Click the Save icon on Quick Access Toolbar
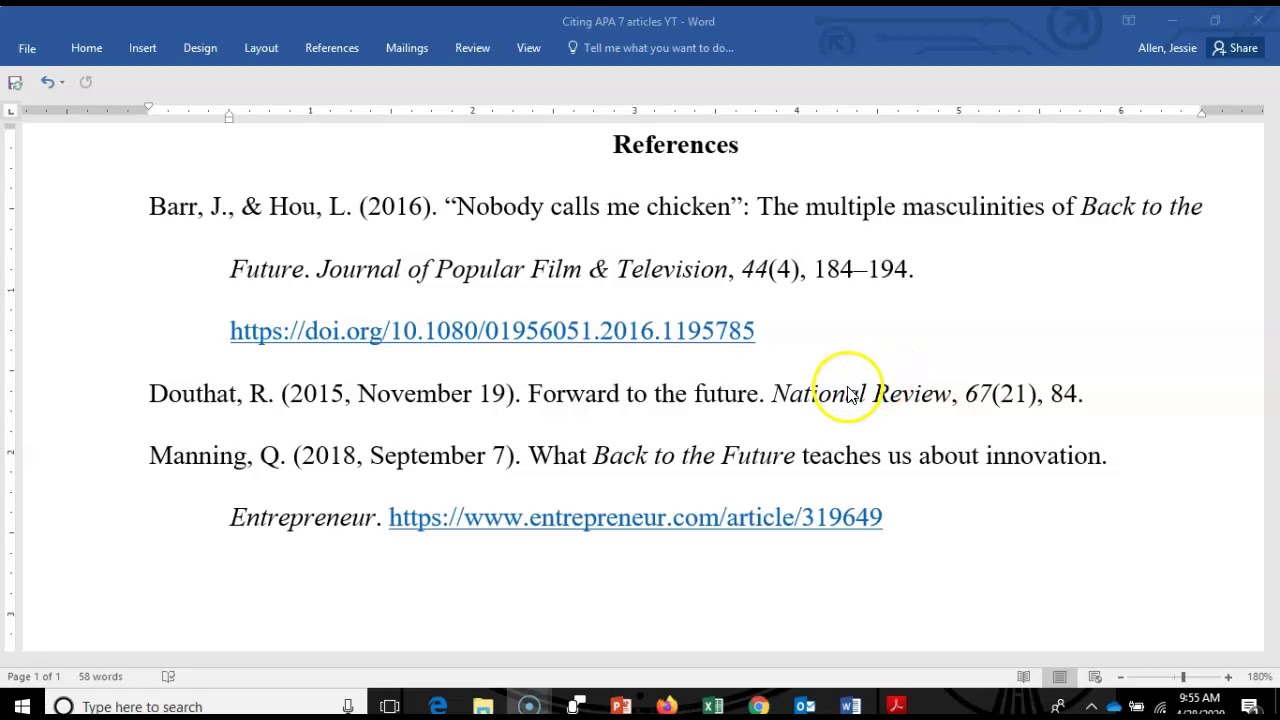This screenshot has width=1280, height=720. (x=15, y=82)
